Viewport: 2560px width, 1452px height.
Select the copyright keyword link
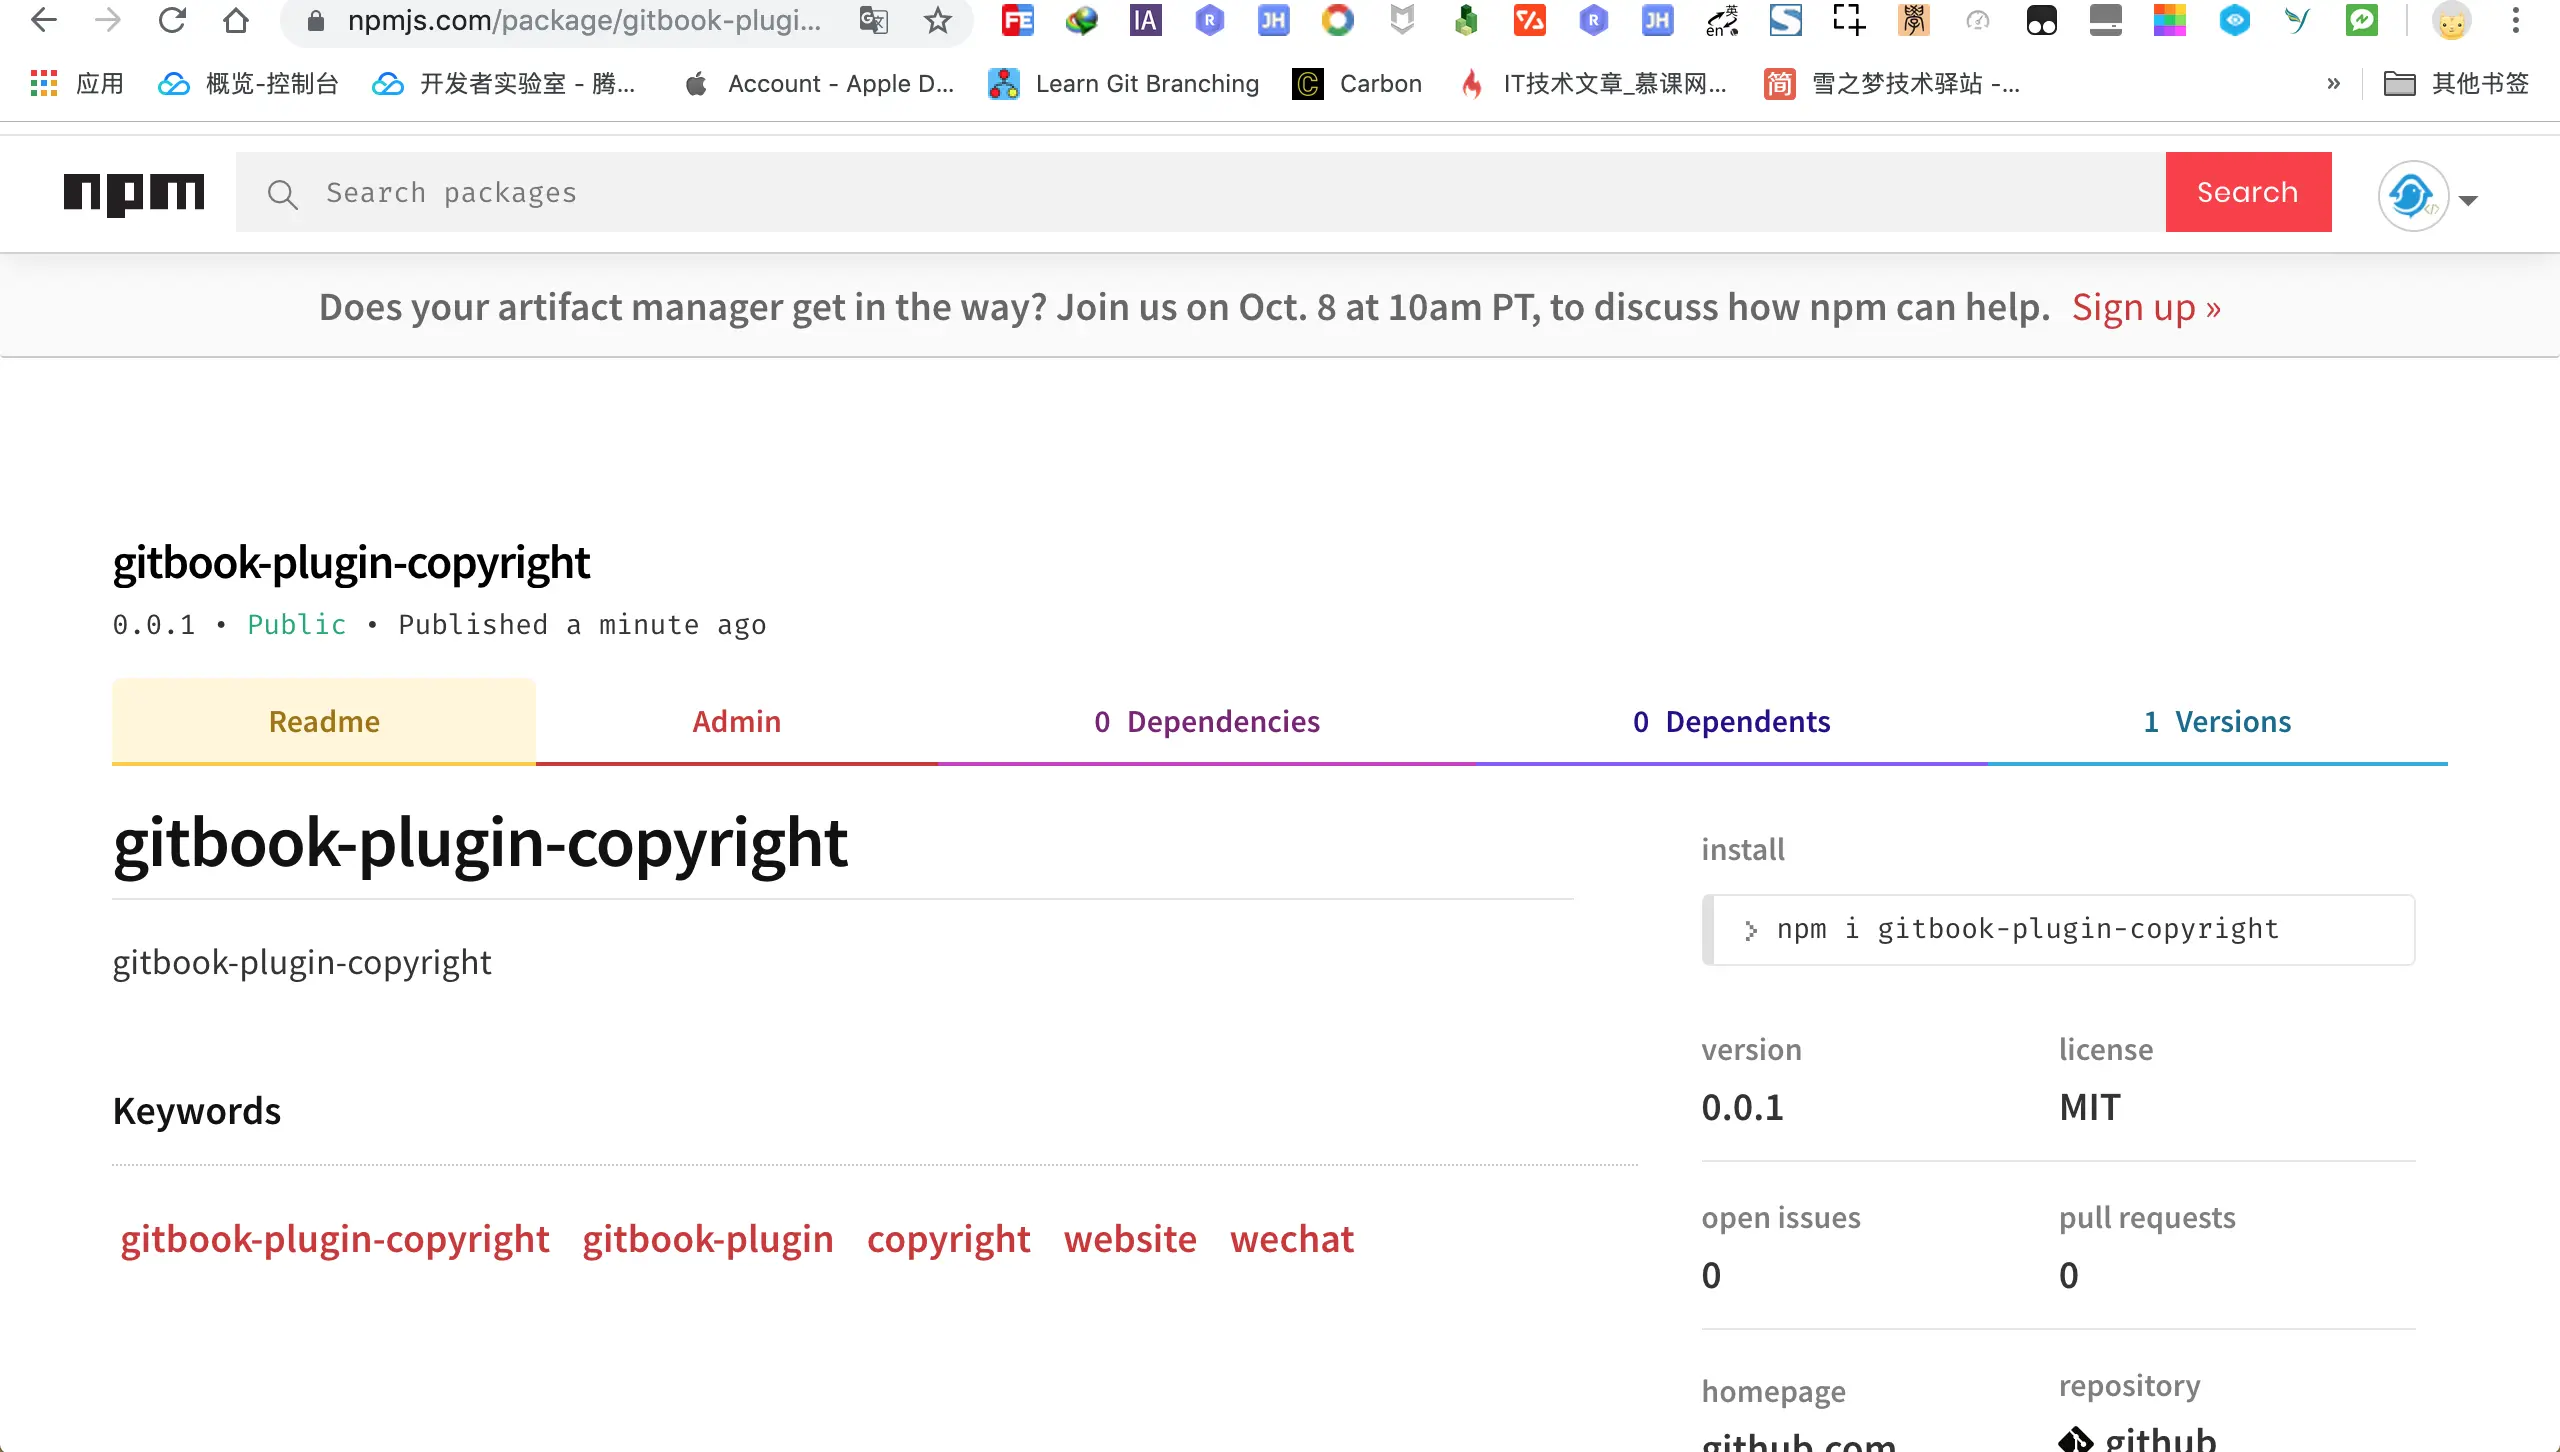[x=947, y=1238]
